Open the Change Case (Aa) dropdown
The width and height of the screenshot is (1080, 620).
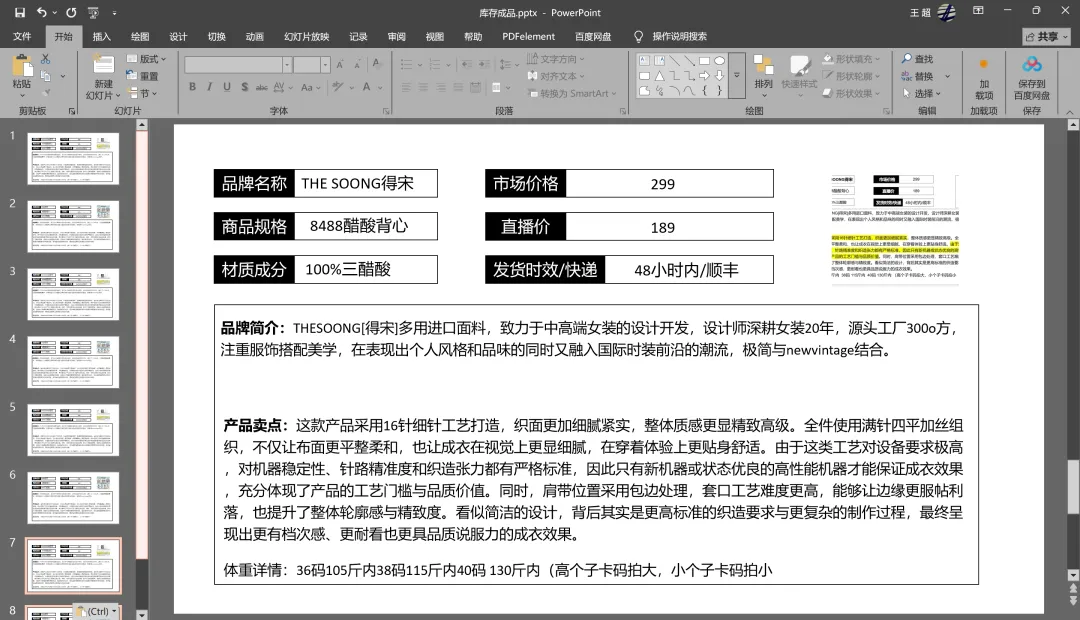(311, 87)
